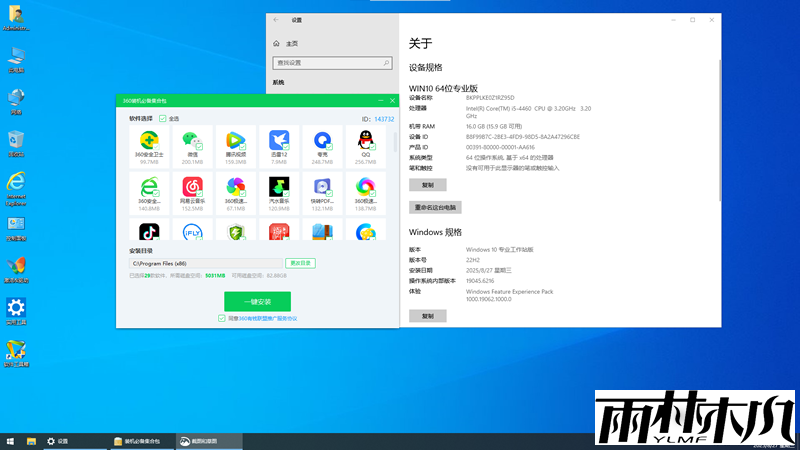Uncheck the 132.1MB 快转PDF card checkmark

[330, 194]
